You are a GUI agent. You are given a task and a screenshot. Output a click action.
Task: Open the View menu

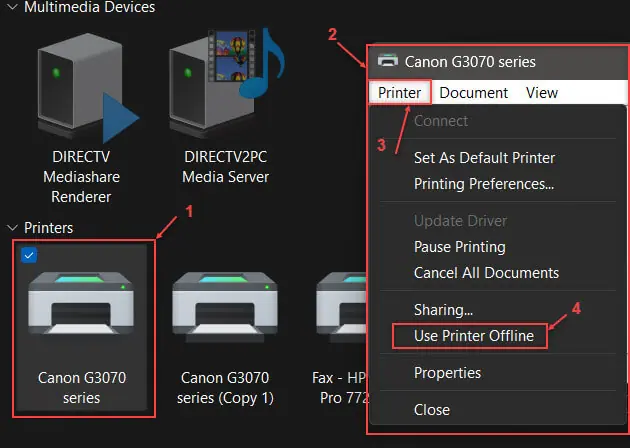[x=542, y=93]
